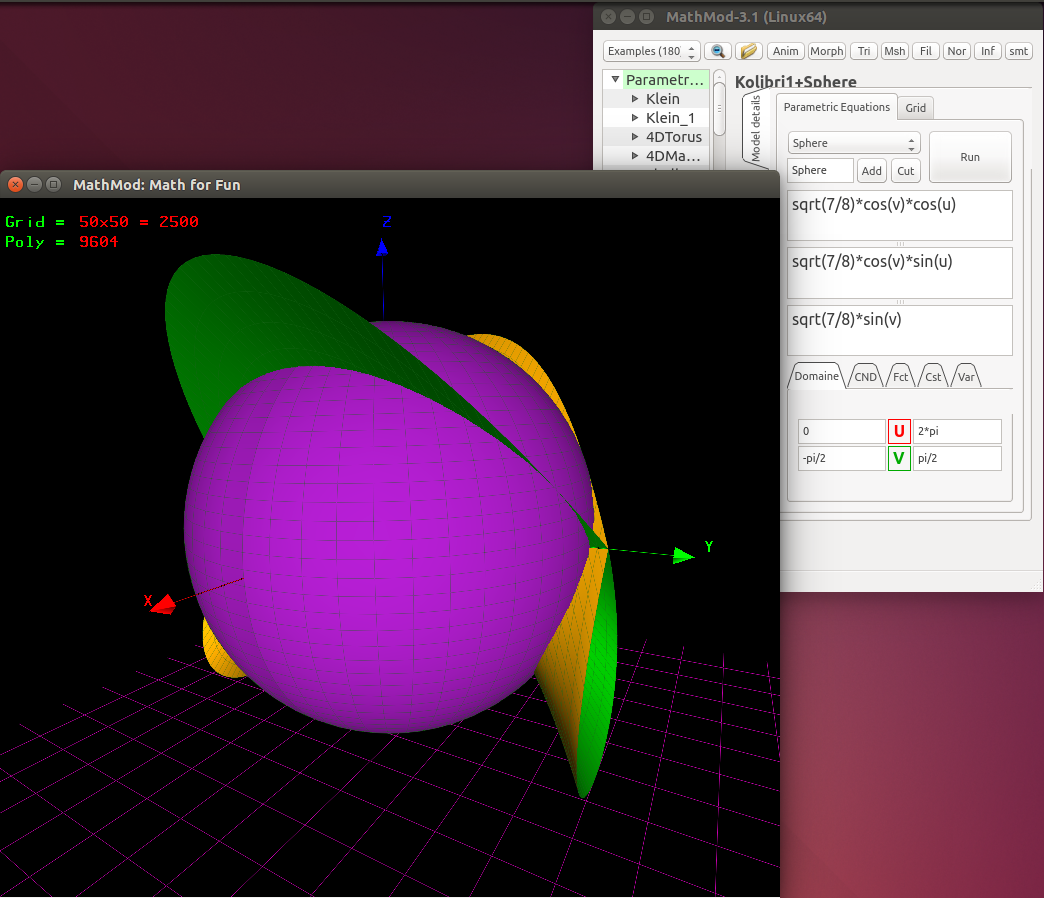The width and height of the screenshot is (1044, 898).
Task: Click the V minimum field containing -pi/2
Action: [842, 459]
